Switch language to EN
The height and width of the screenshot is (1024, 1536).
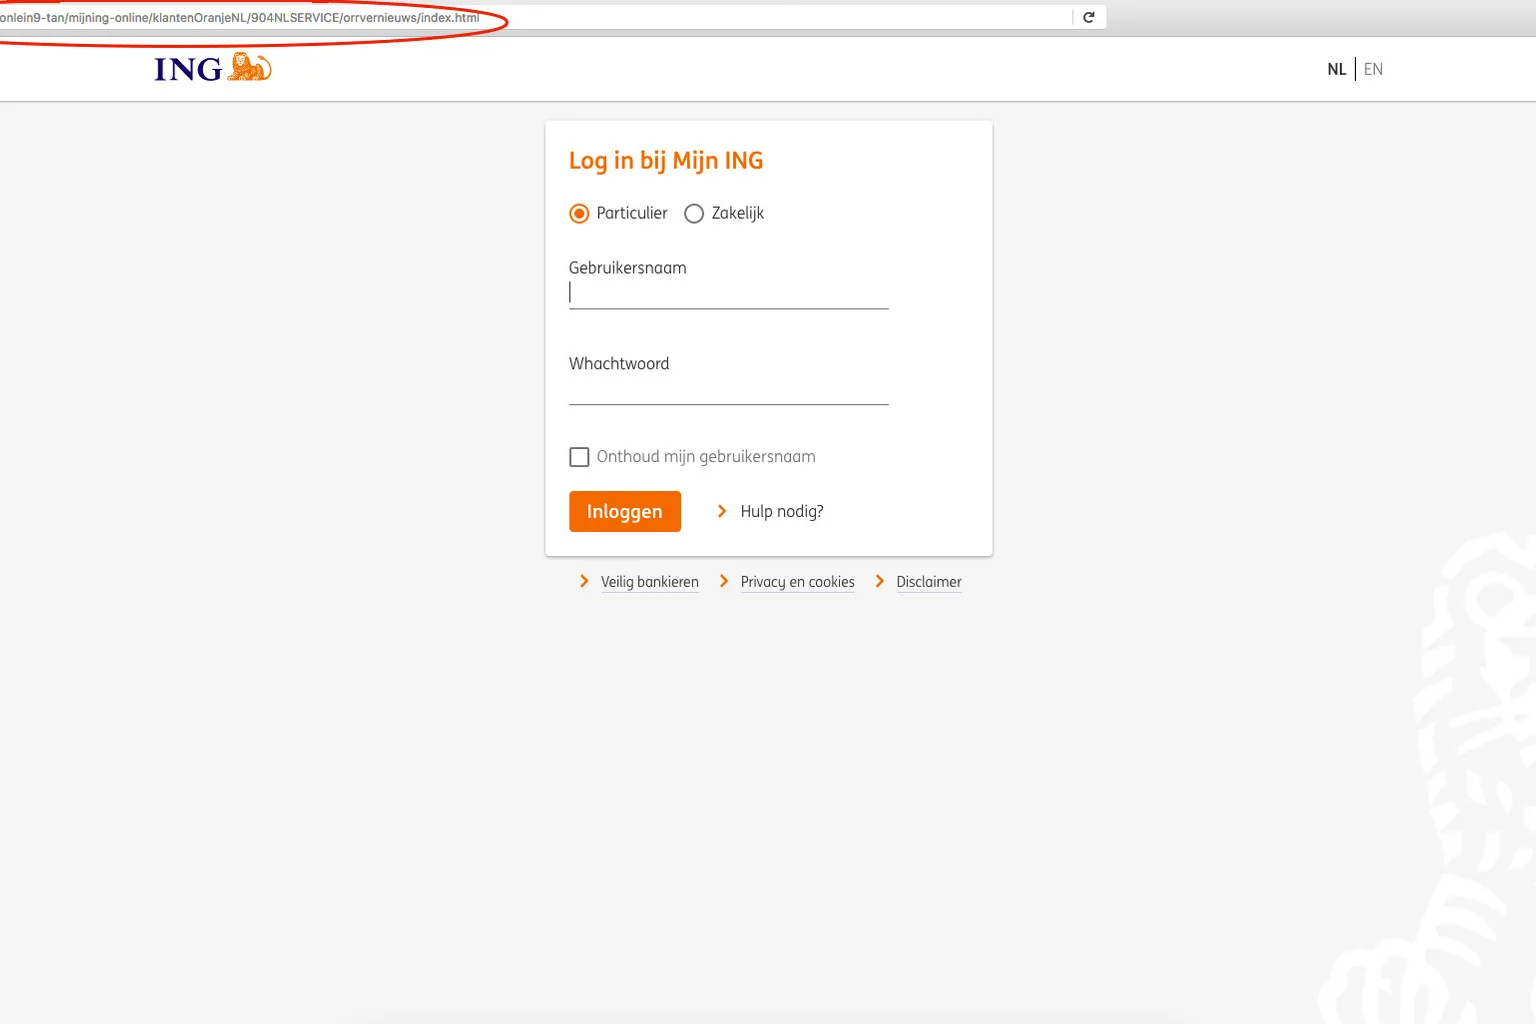pos(1373,69)
